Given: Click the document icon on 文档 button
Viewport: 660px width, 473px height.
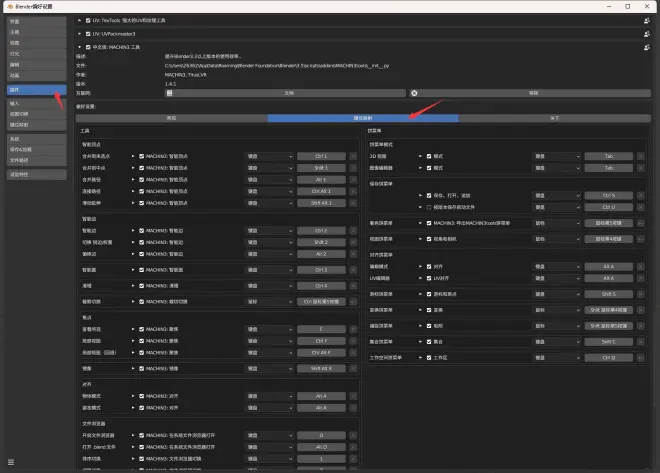Looking at the screenshot, I should 169,93.
